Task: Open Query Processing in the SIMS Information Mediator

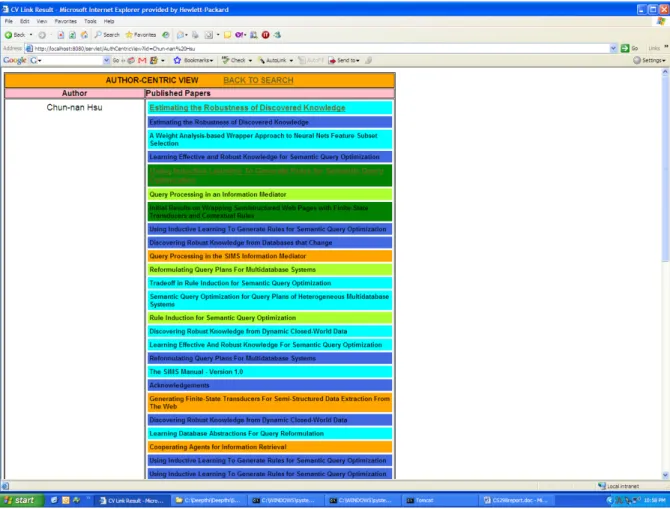Action: 270,256
